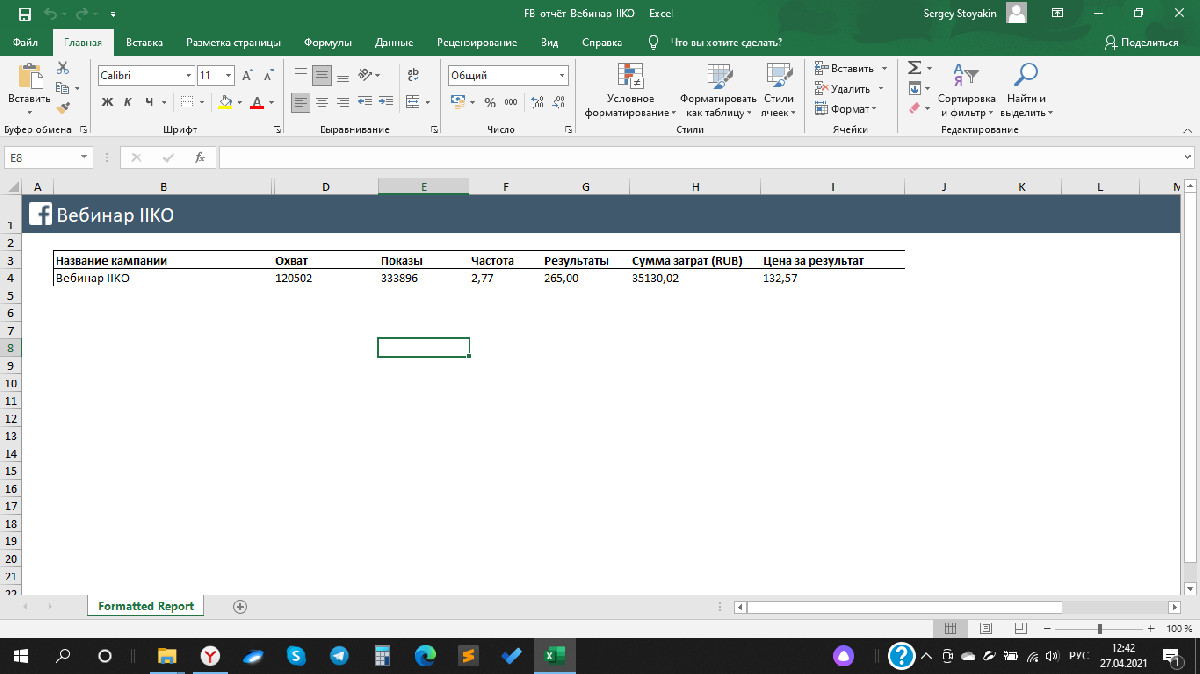Image resolution: width=1200 pixels, height=674 pixels.
Task: Open the font color dropdown arrow
Action: click(x=271, y=102)
